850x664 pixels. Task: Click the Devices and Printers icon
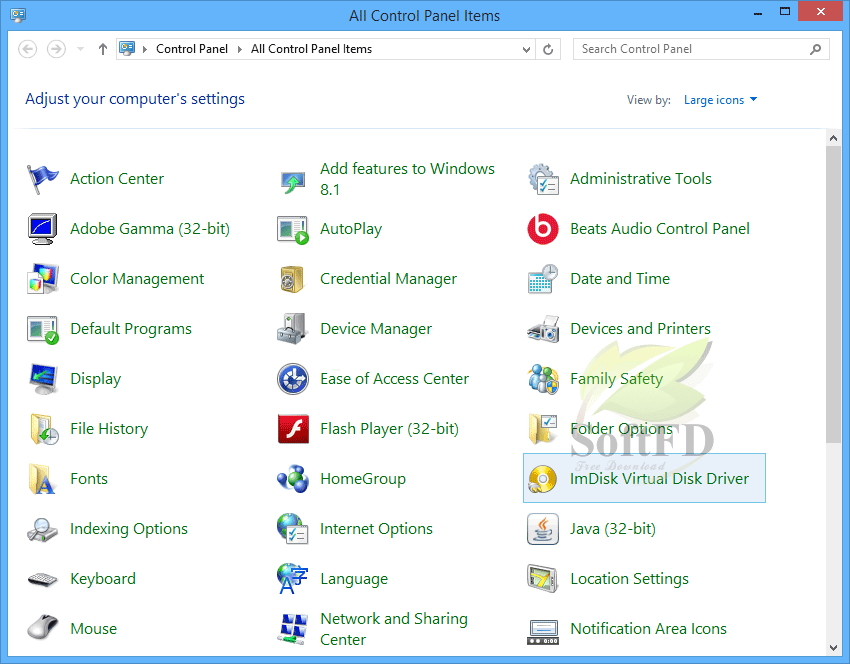click(x=543, y=329)
